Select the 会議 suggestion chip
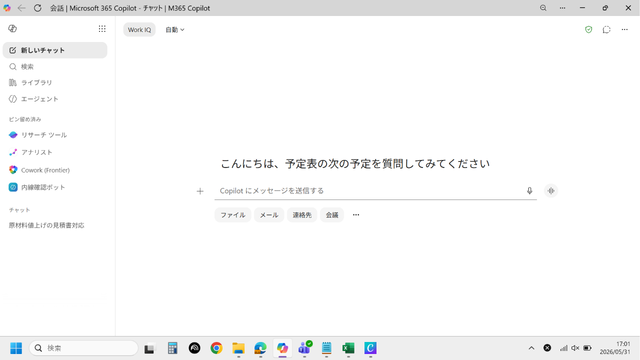 (332, 215)
